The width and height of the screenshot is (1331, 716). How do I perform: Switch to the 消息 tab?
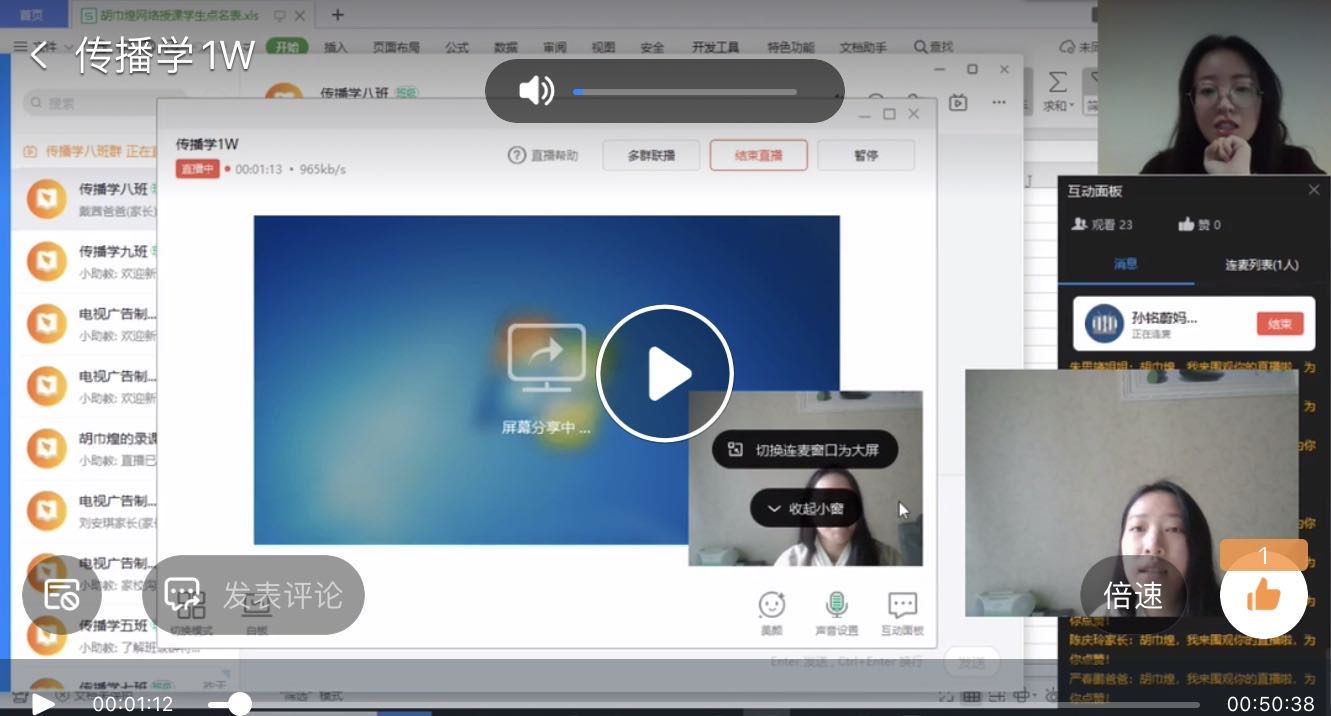[x=1126, y=264]
